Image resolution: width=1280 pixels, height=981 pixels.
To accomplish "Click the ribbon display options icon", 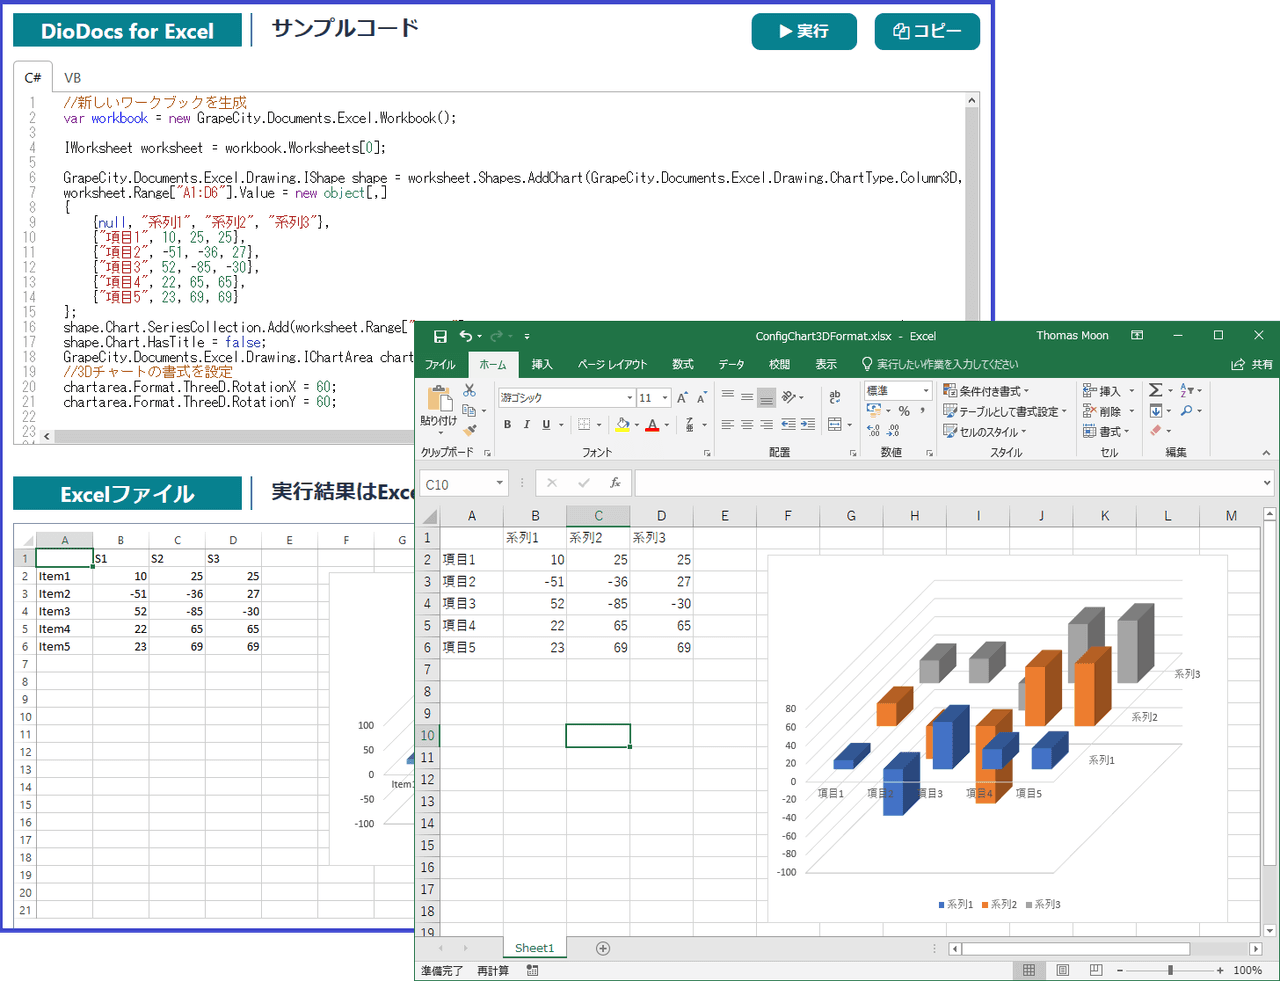I will pos(1137,336).
